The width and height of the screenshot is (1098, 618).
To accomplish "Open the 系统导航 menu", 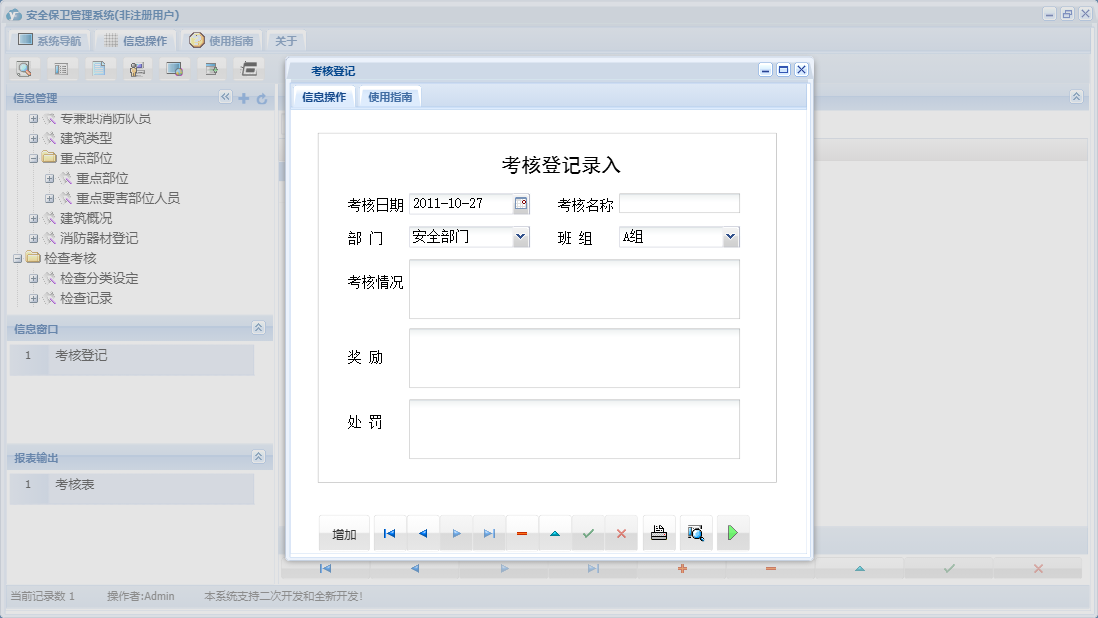I will [47, 39].
